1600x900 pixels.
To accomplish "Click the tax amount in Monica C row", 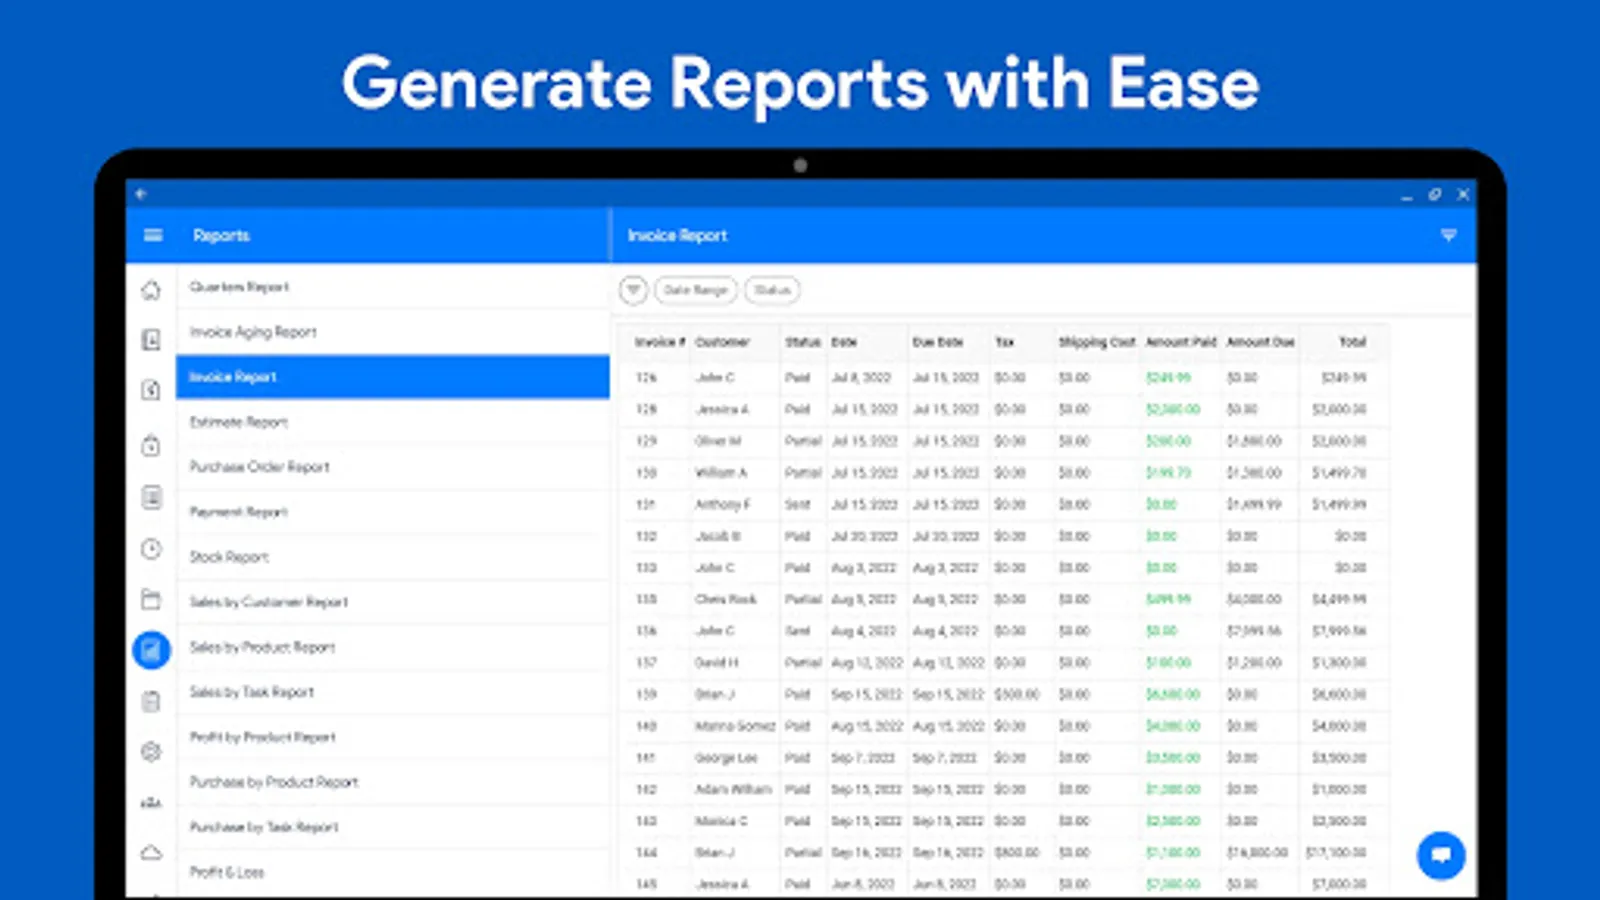I will (1009, 821).
